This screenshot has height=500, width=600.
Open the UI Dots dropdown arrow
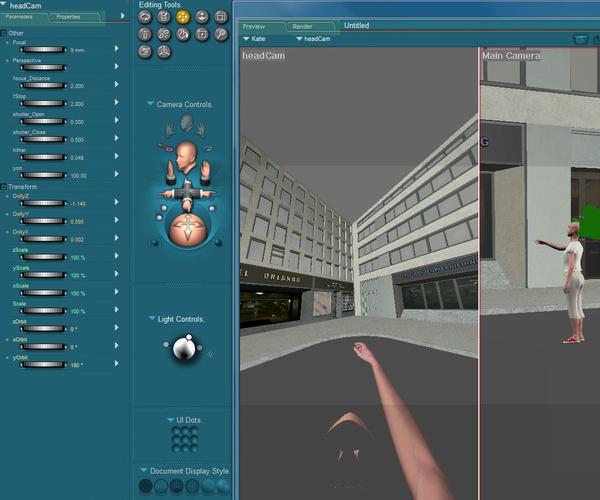point(171,420)
